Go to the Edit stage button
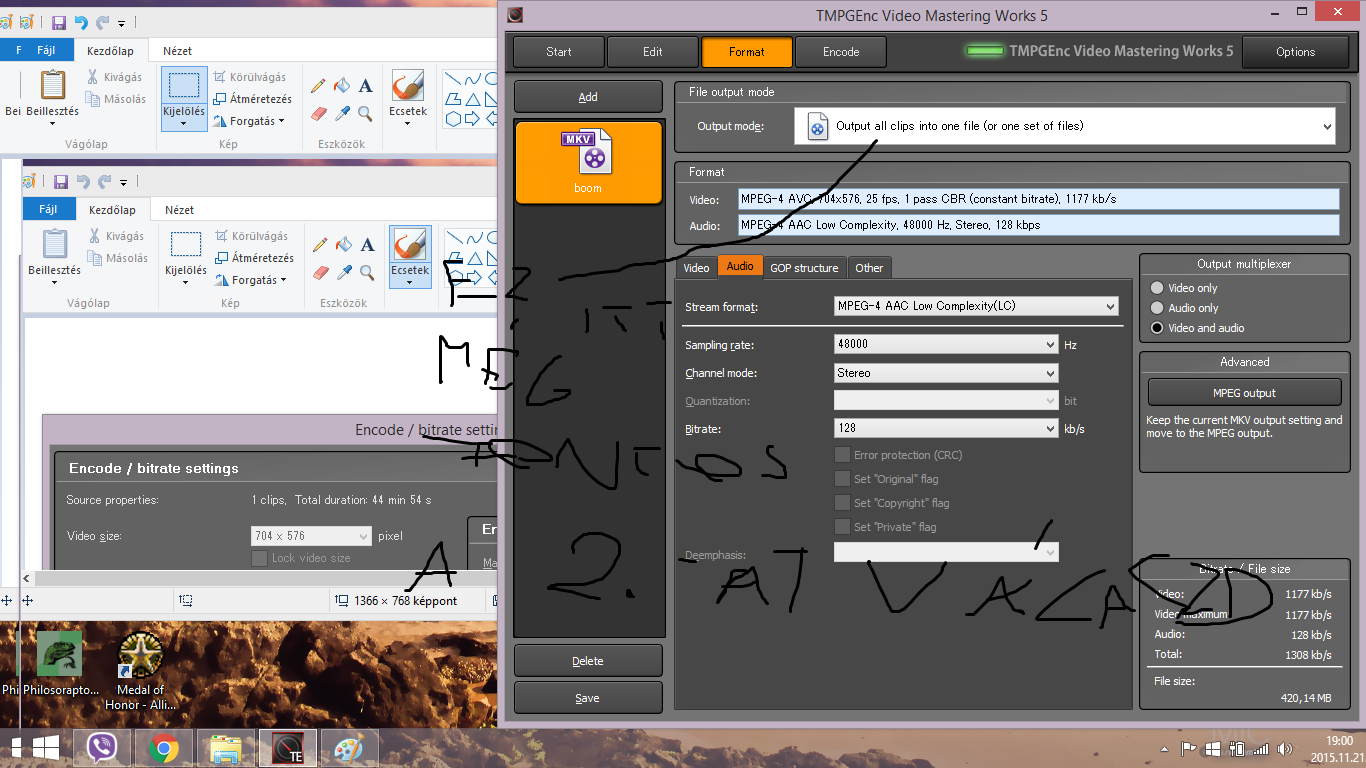The height and width of the screenshot is (768, 1366). (x=653, y=52)
